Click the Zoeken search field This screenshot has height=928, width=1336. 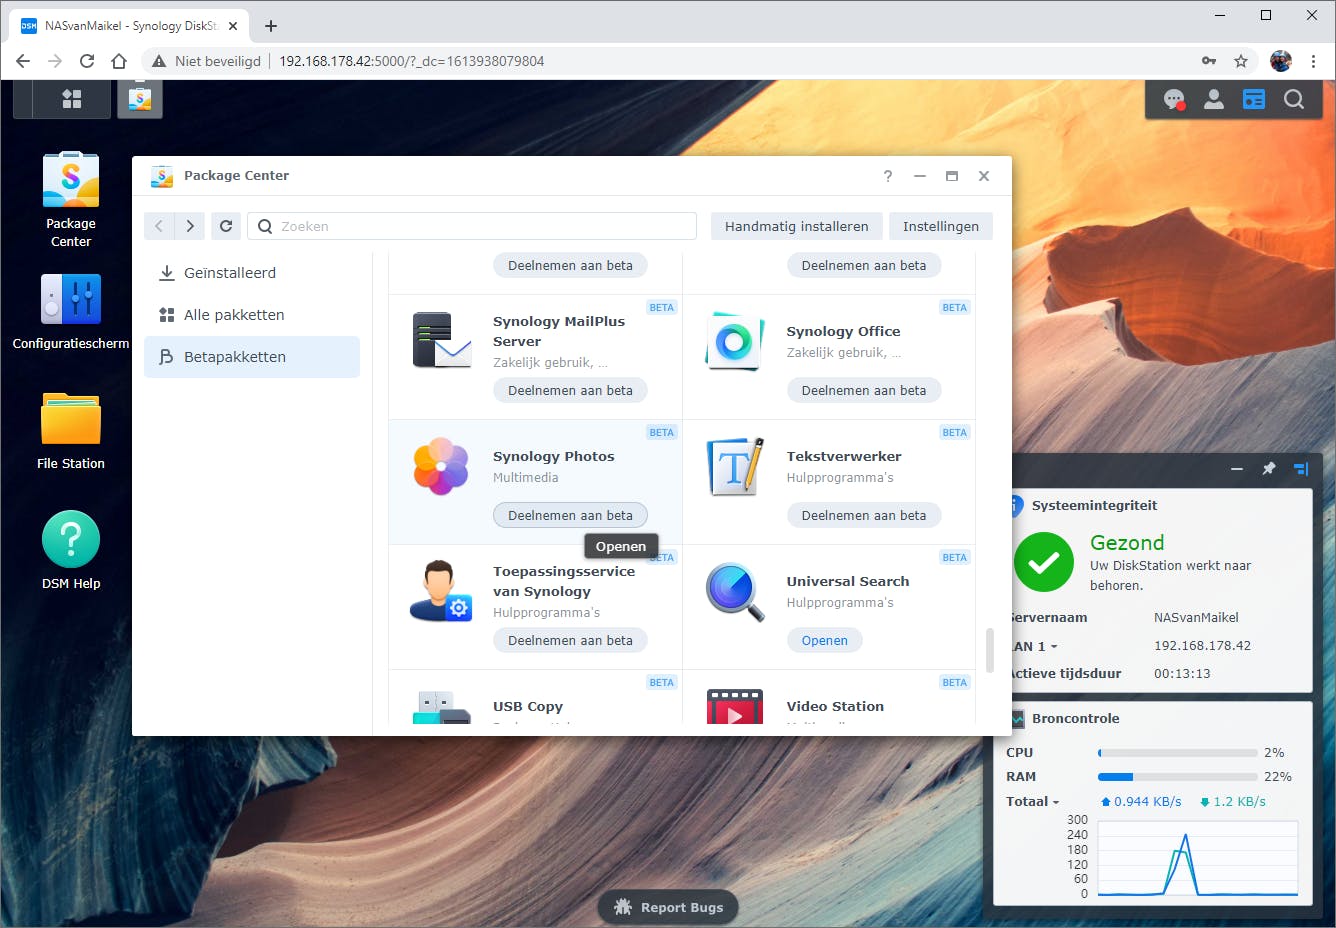472,226
